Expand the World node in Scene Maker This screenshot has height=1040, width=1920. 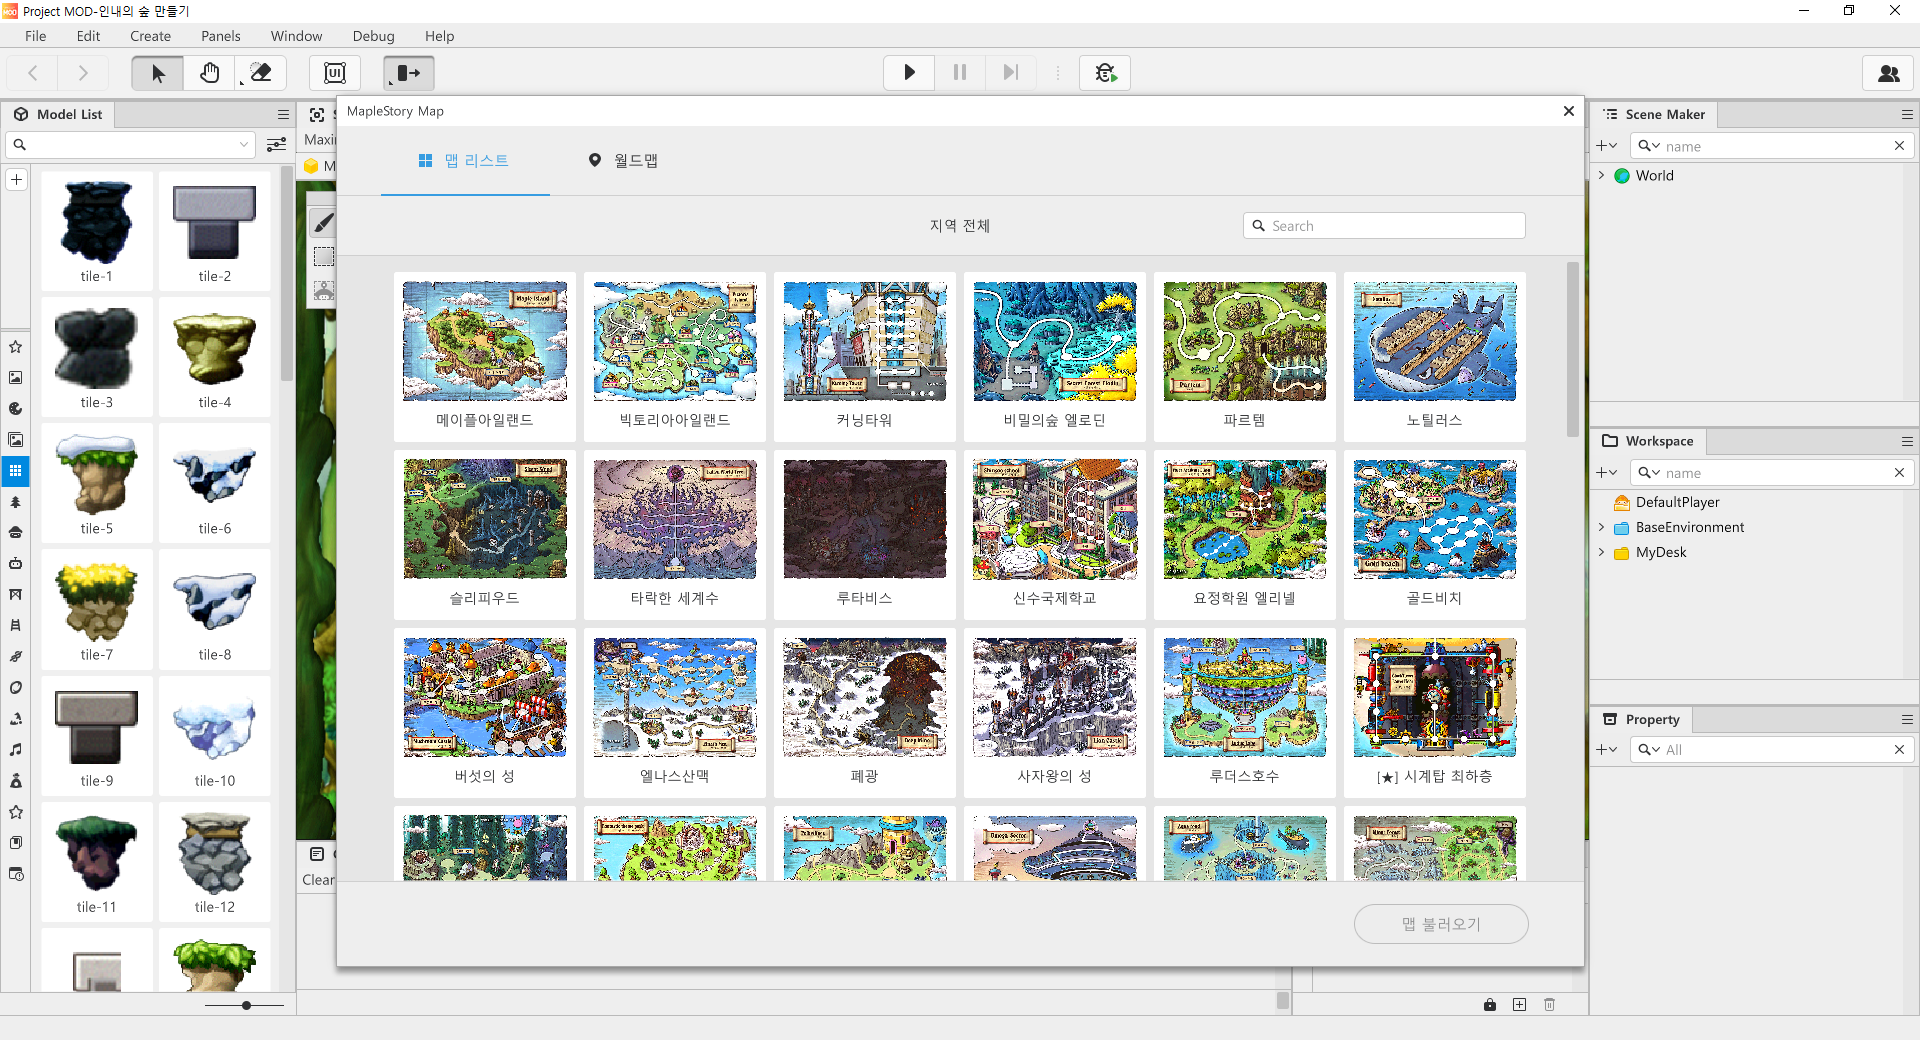click(x=1601, y=175)
